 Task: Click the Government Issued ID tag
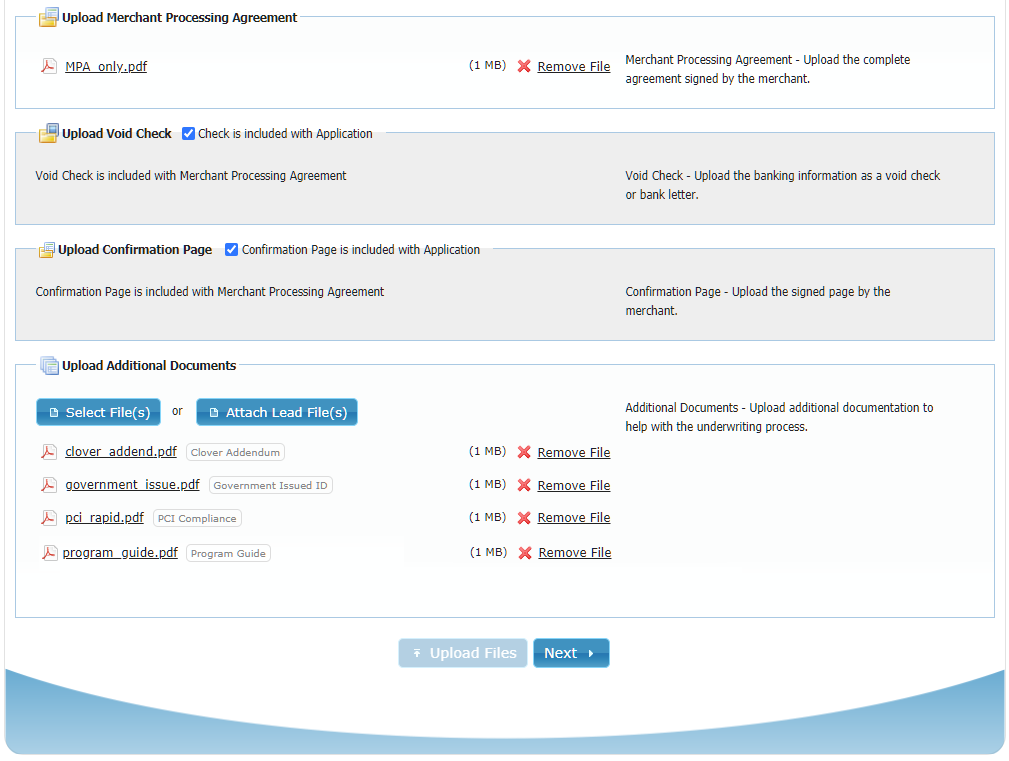pos(270,485)
